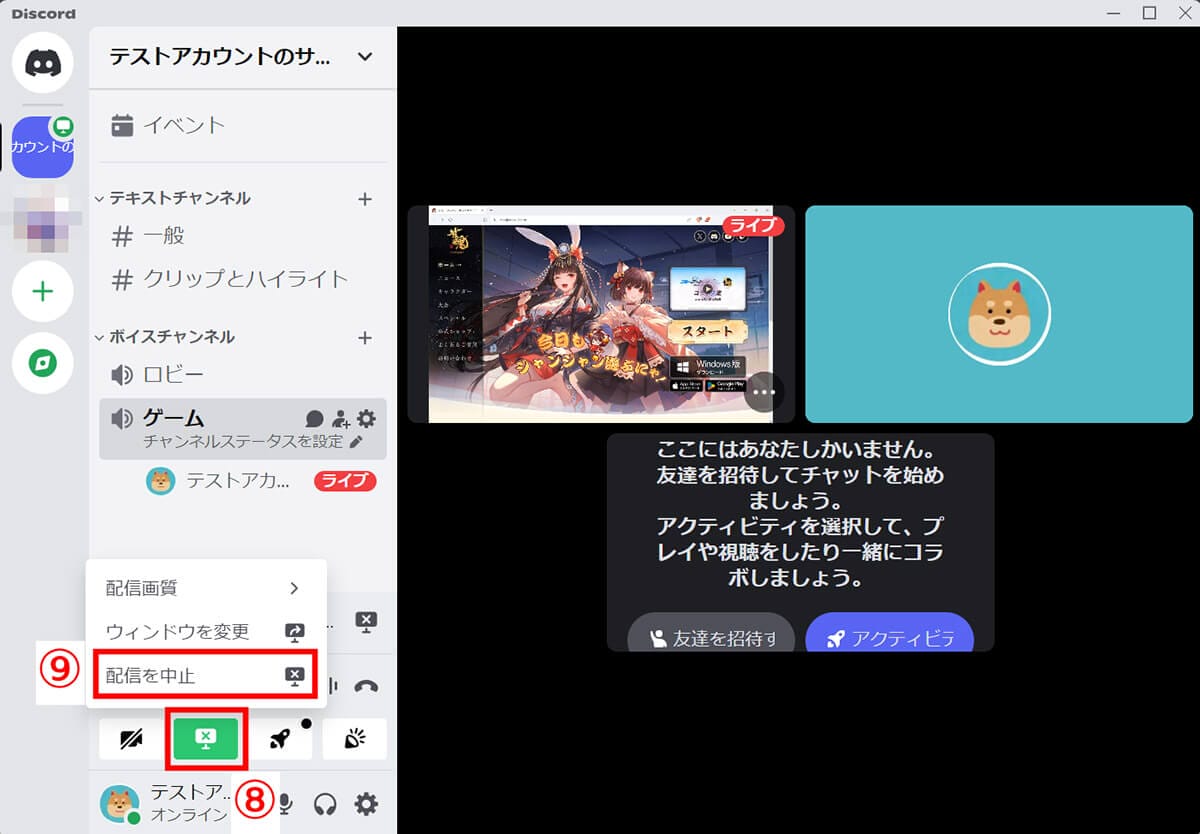
Task: Select the テストアカウント server icon
Action: click(43, 147)
